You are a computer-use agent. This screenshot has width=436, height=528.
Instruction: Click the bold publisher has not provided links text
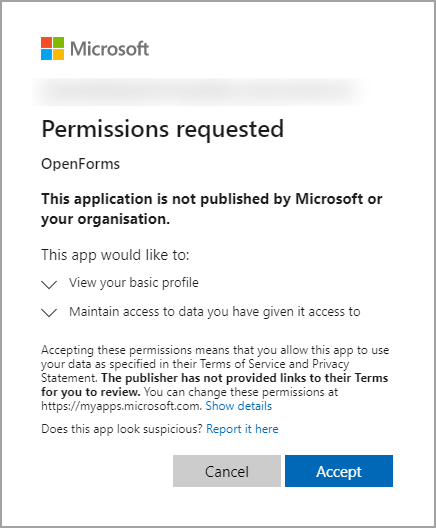[214, 385]
